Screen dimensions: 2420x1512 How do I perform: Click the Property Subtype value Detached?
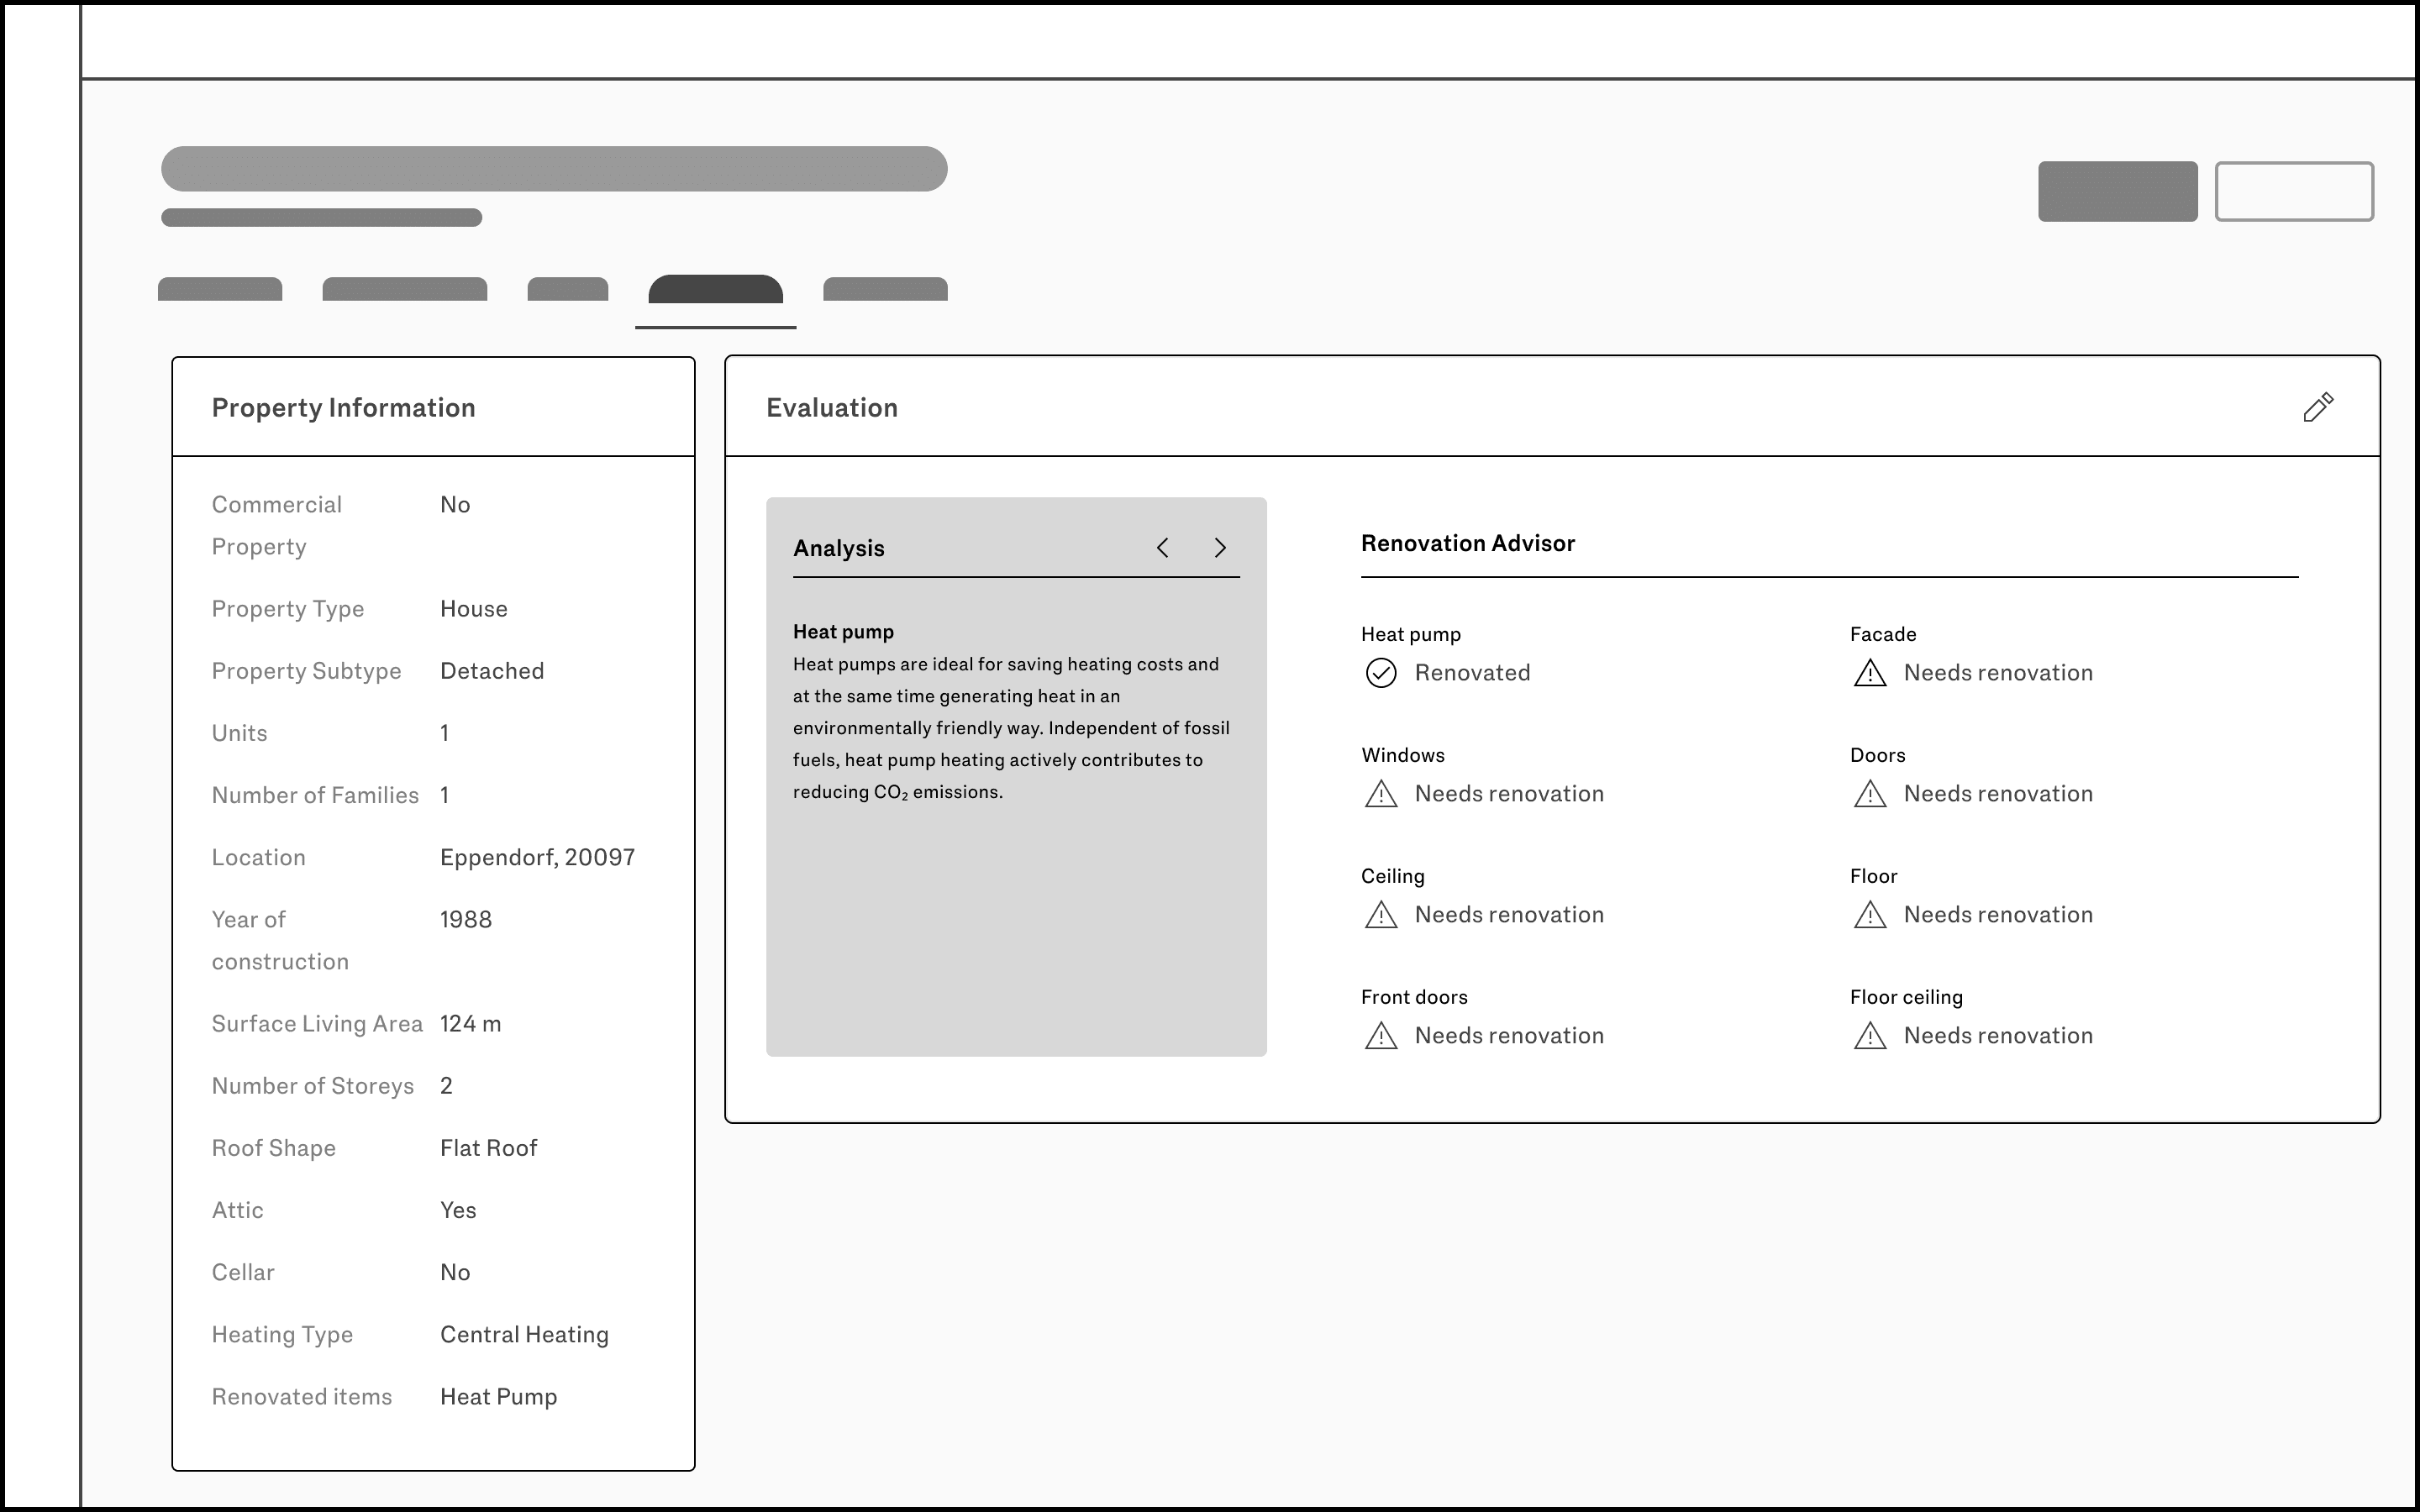[492, 671]
